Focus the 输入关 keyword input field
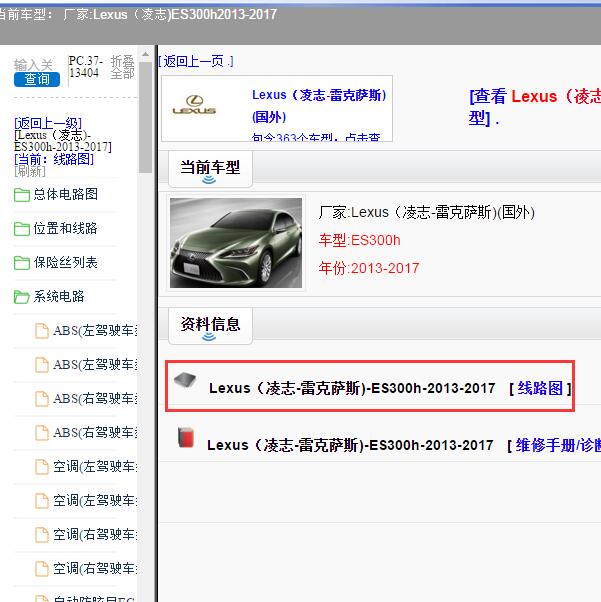The height and width of the screenshot is (602, 601). click(x=33, y=64)
